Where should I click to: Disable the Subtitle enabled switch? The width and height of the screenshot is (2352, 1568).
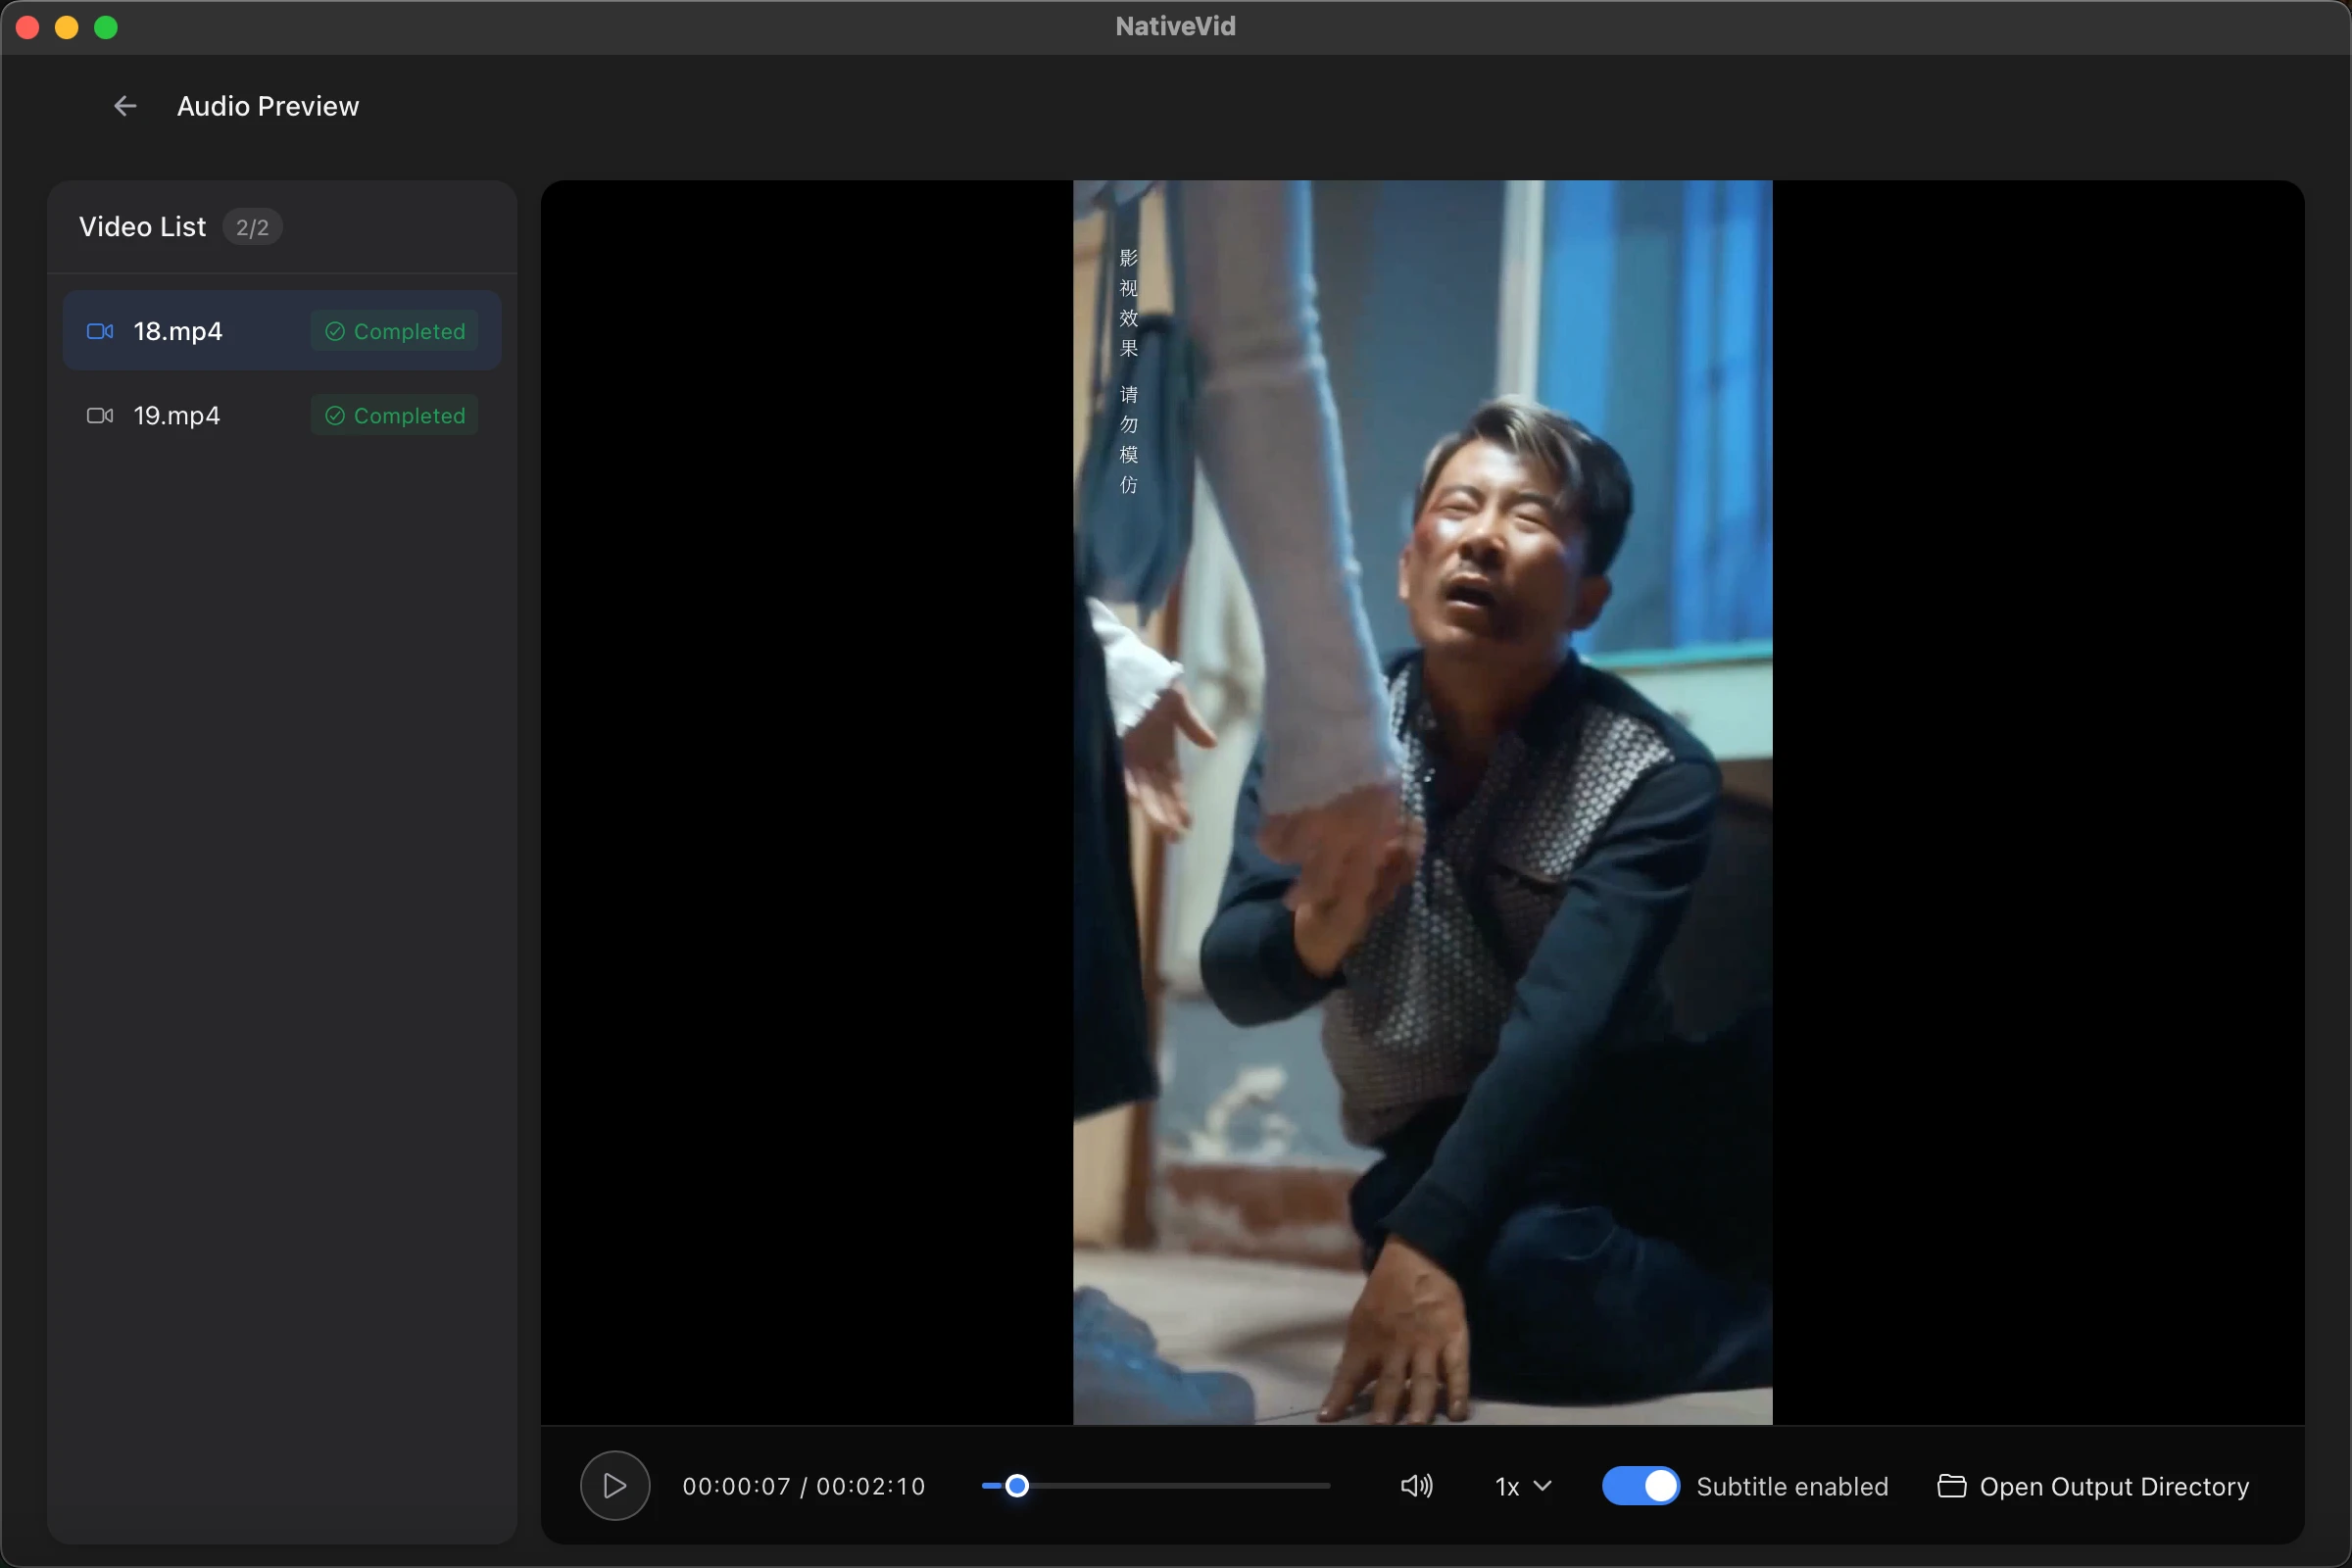[x=1641, y=1486]
